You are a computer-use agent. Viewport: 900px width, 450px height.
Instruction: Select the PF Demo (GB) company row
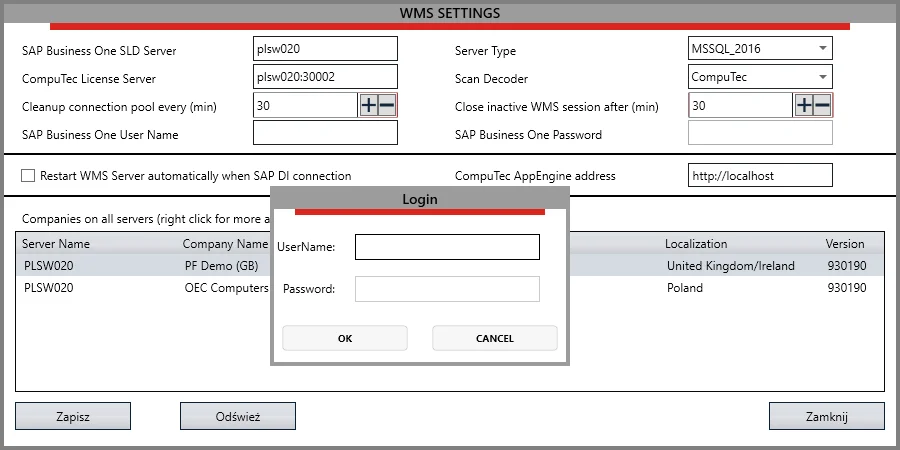[450, 266]
